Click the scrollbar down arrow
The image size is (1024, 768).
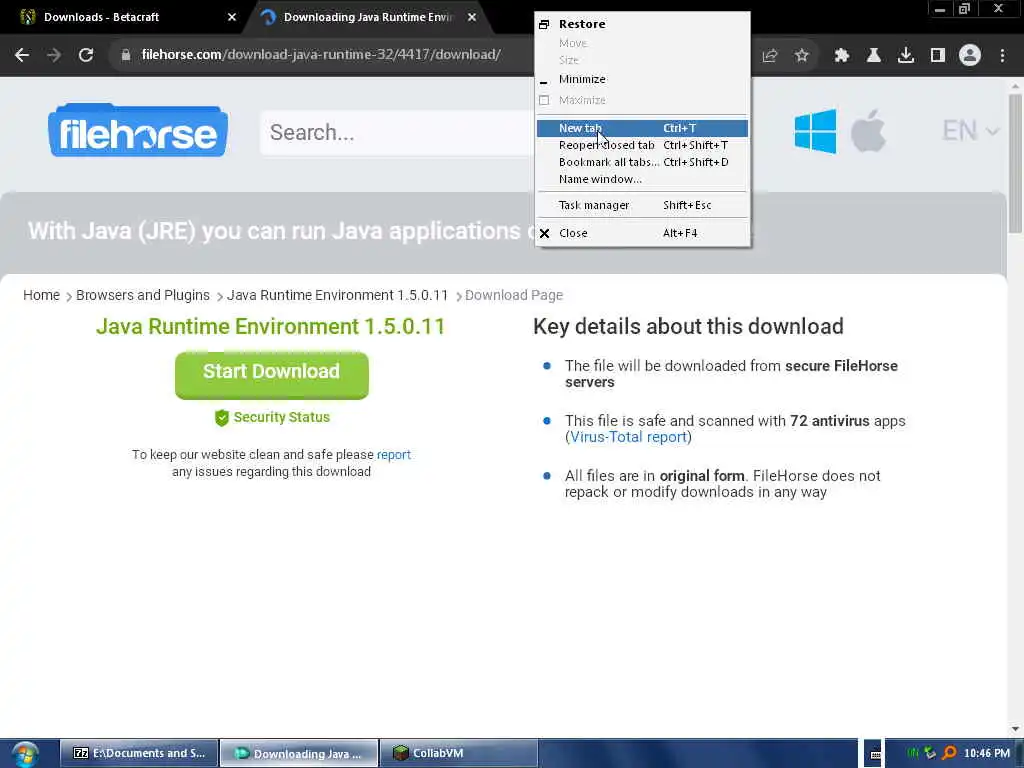(1015, 729)
